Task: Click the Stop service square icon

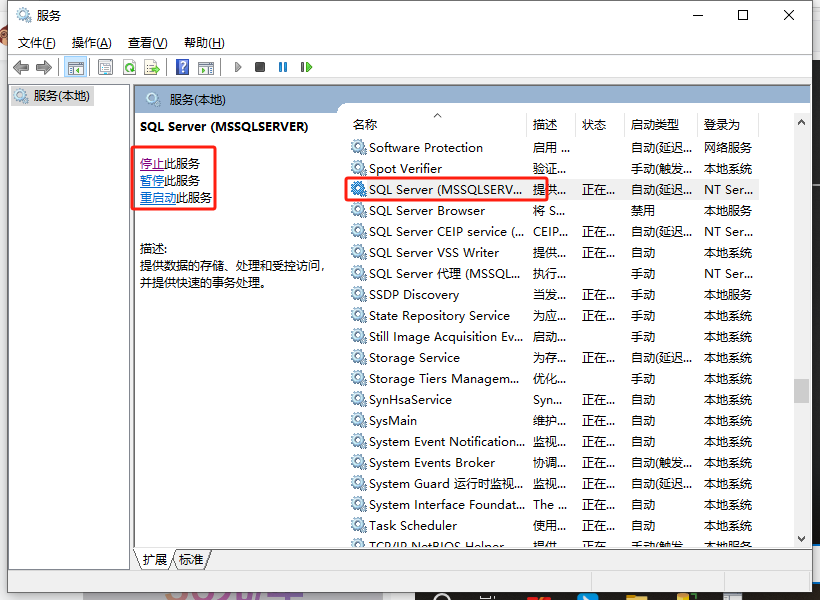Action: (x=260, y=67)
